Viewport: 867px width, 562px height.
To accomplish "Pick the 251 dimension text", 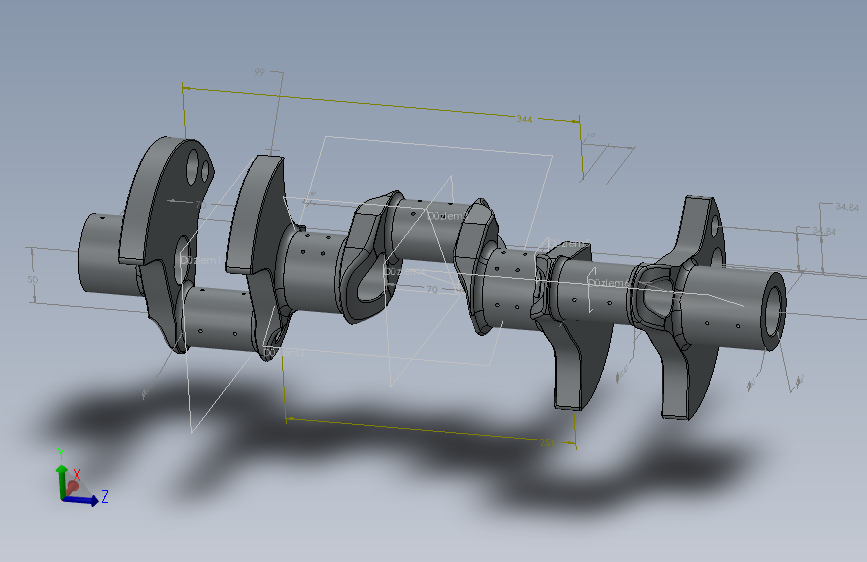I will click(547, 442).
